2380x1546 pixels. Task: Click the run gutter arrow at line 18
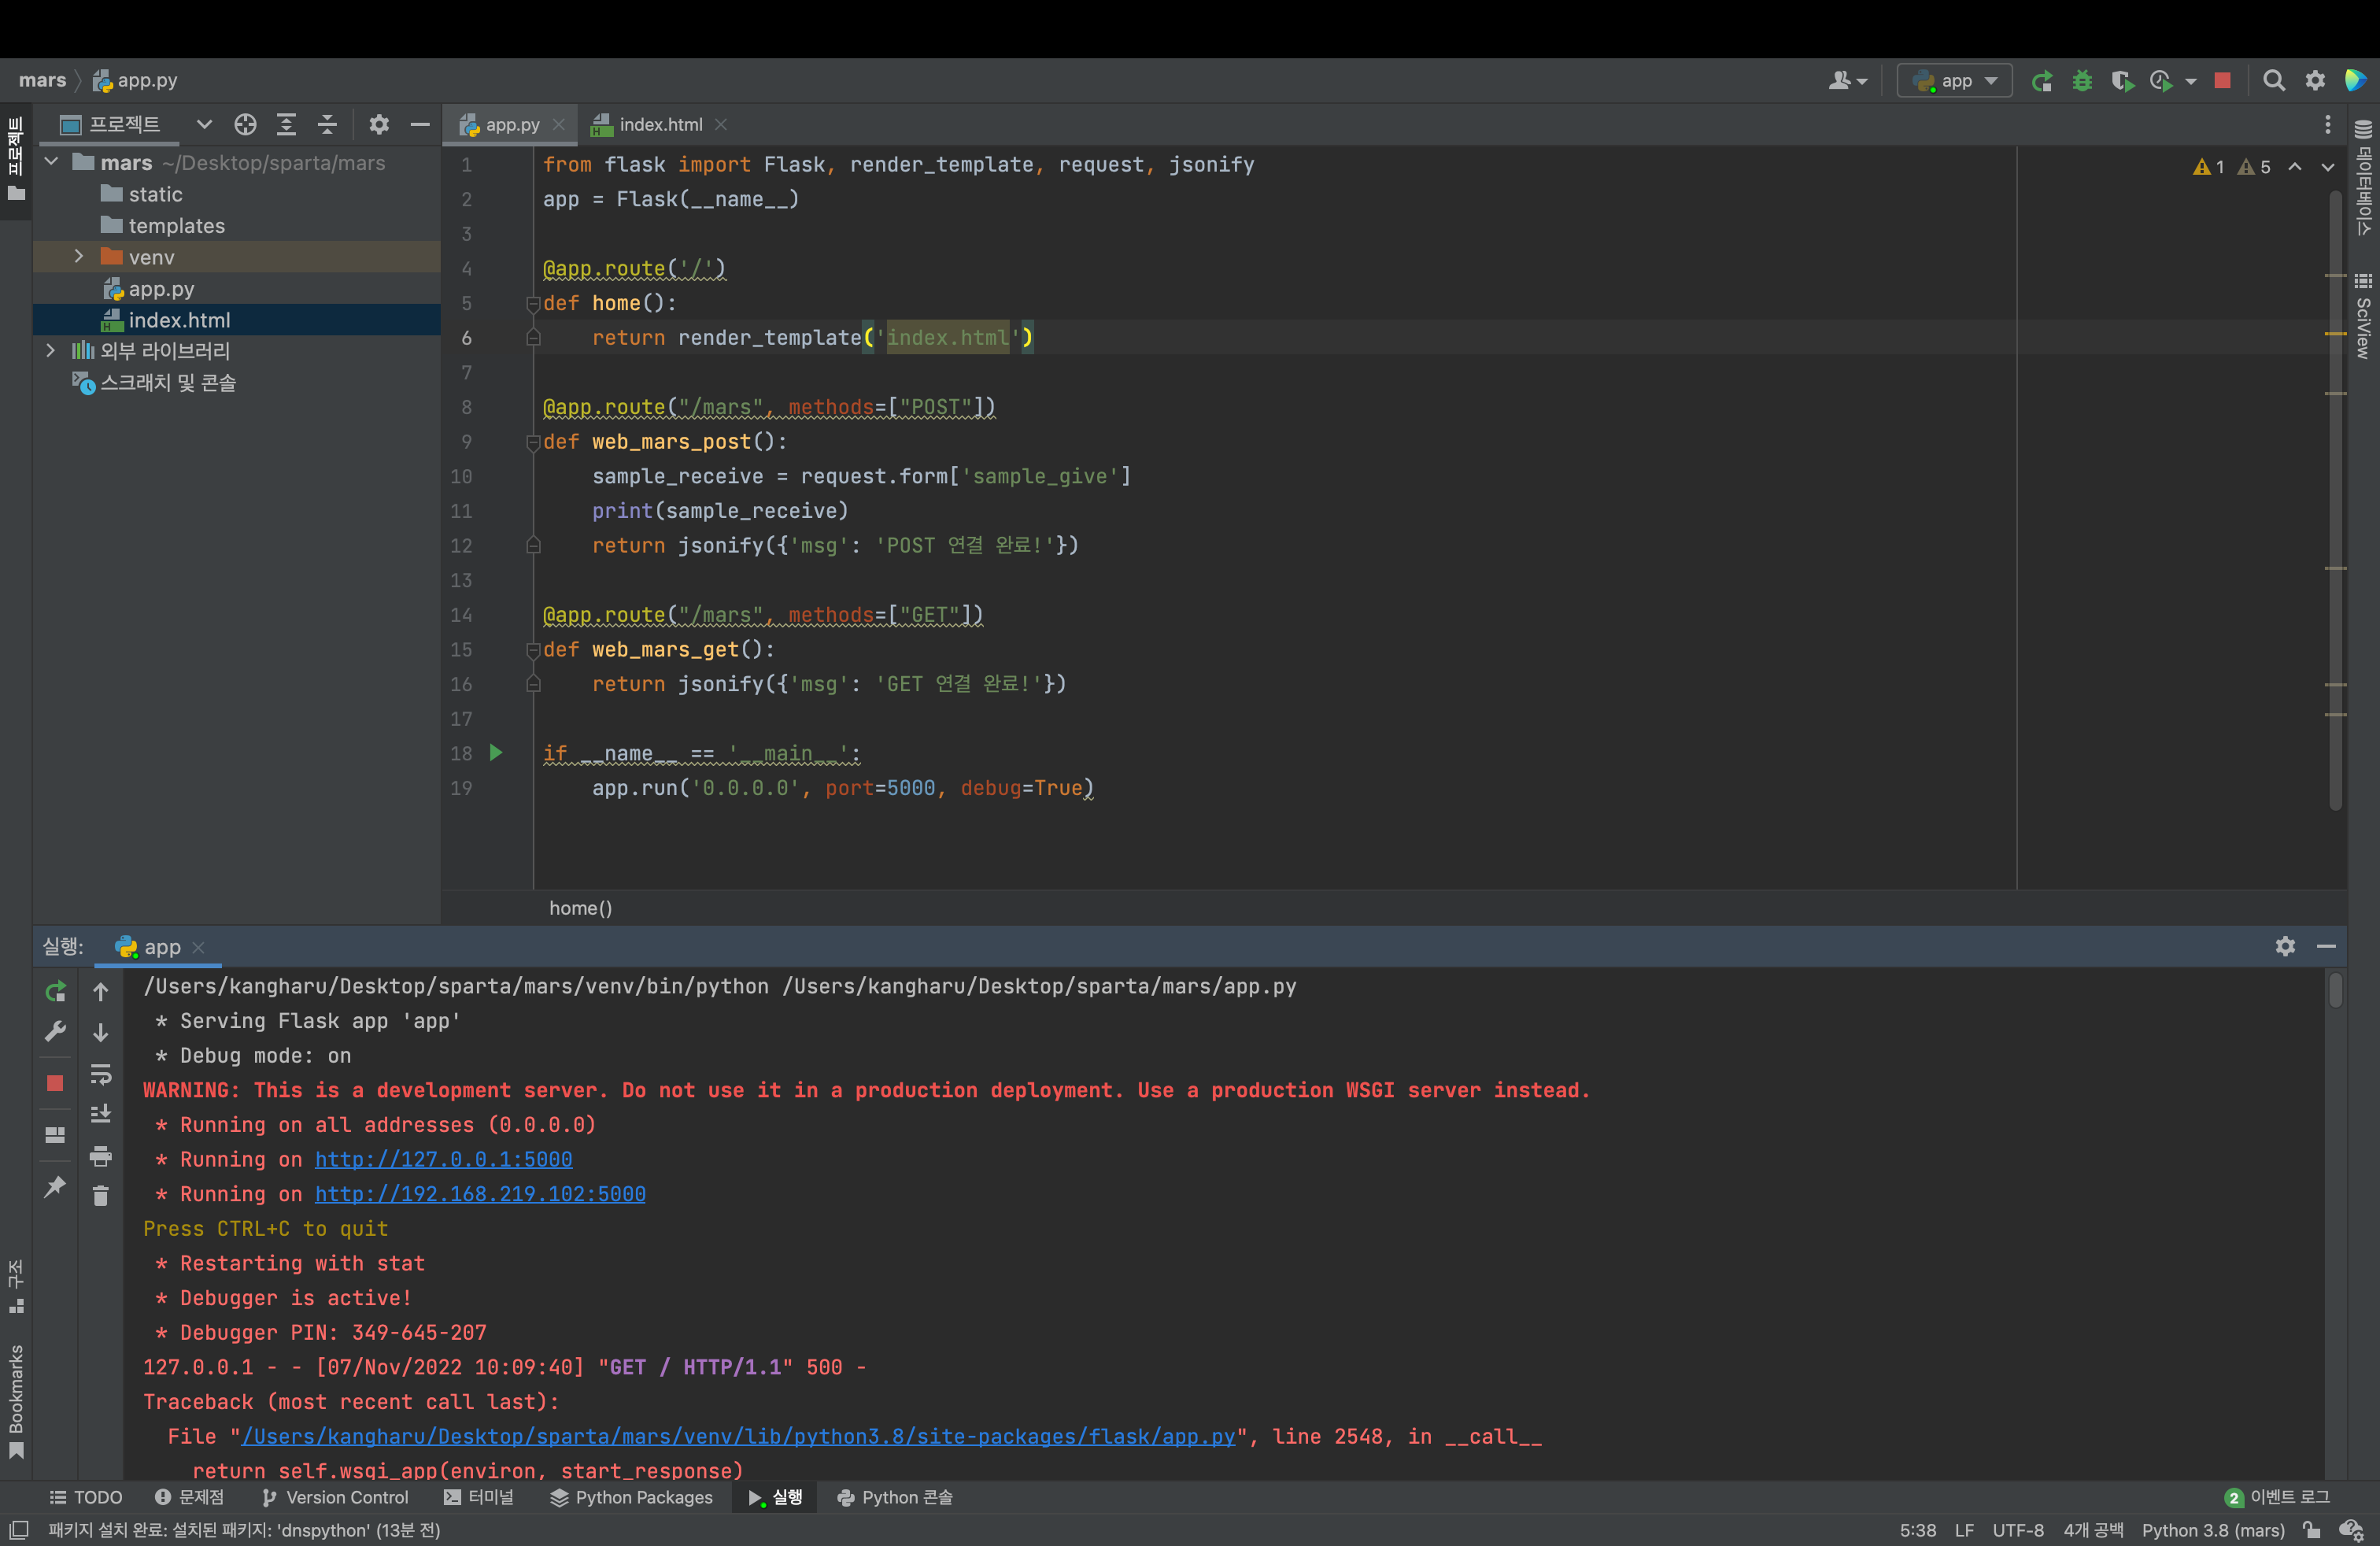pyautogui.click(x=495, y=753)
